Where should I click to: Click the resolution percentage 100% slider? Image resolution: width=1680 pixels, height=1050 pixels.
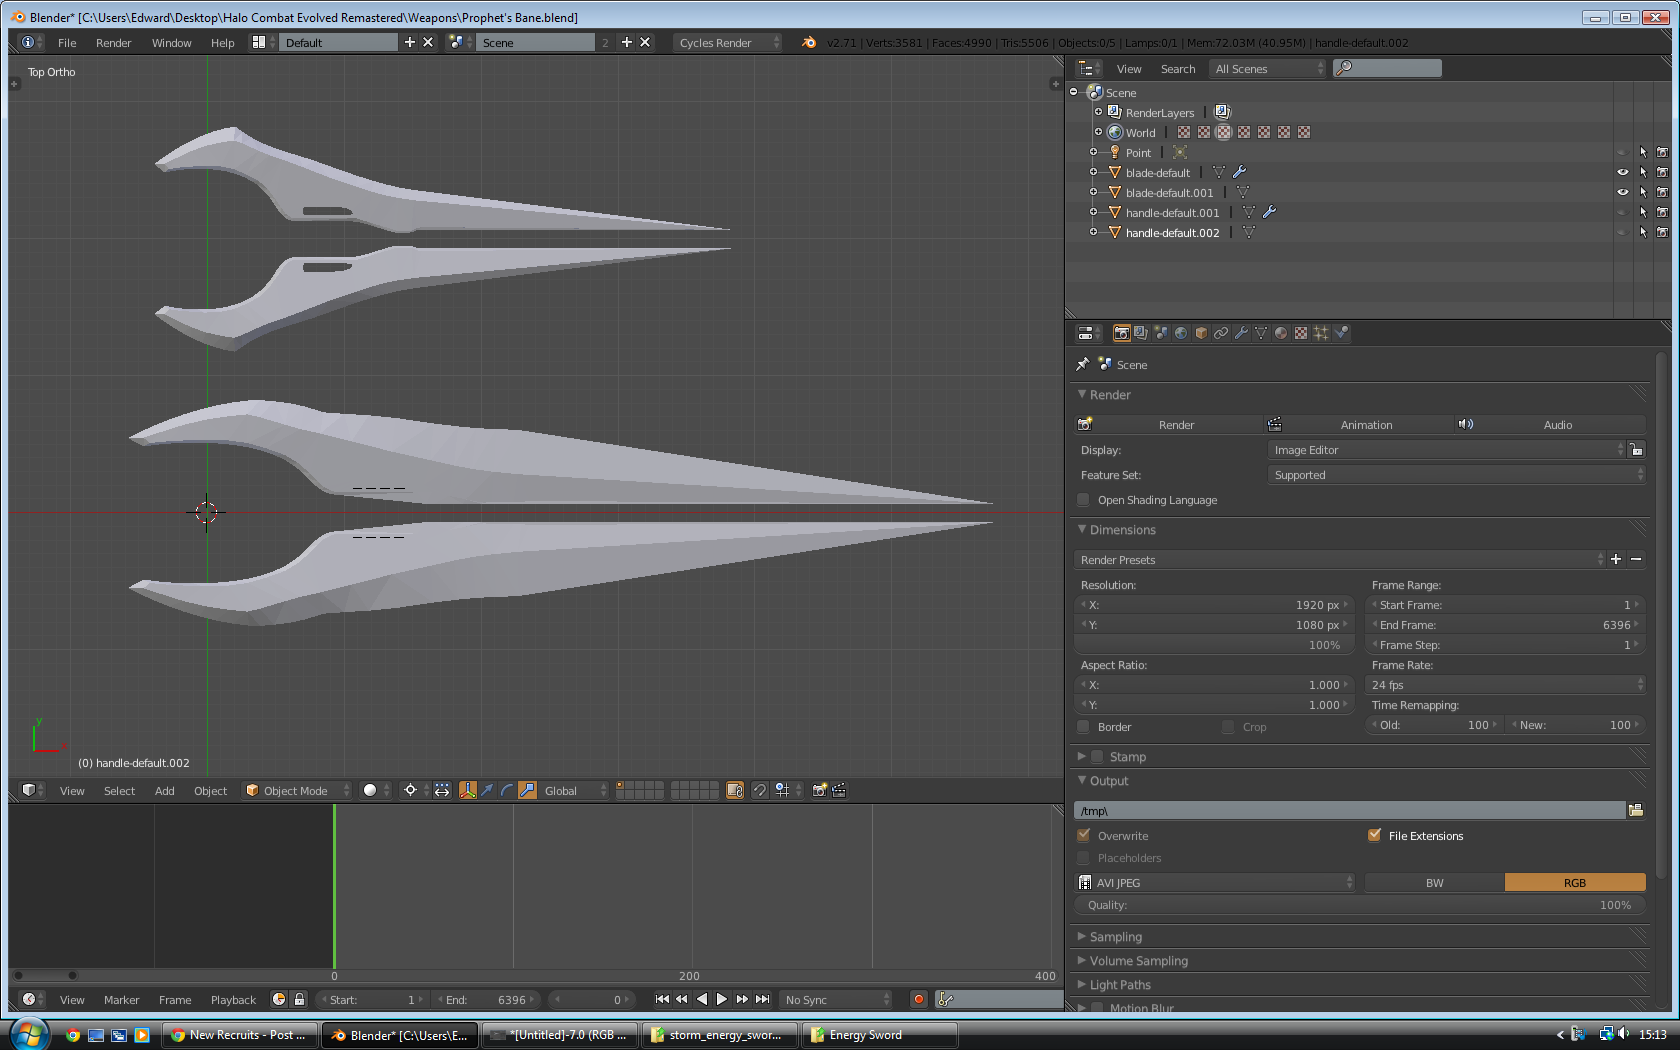tap(1215, 645)
